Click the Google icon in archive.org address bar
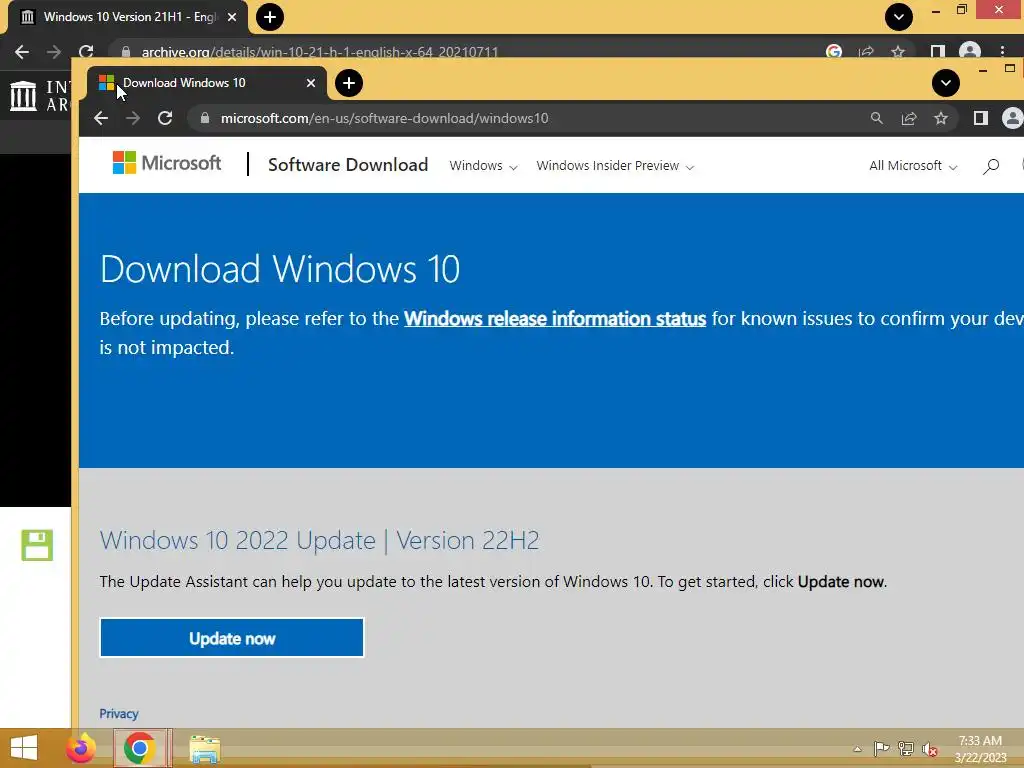This screenshot has width=1024, height=768. click(834, 51)
